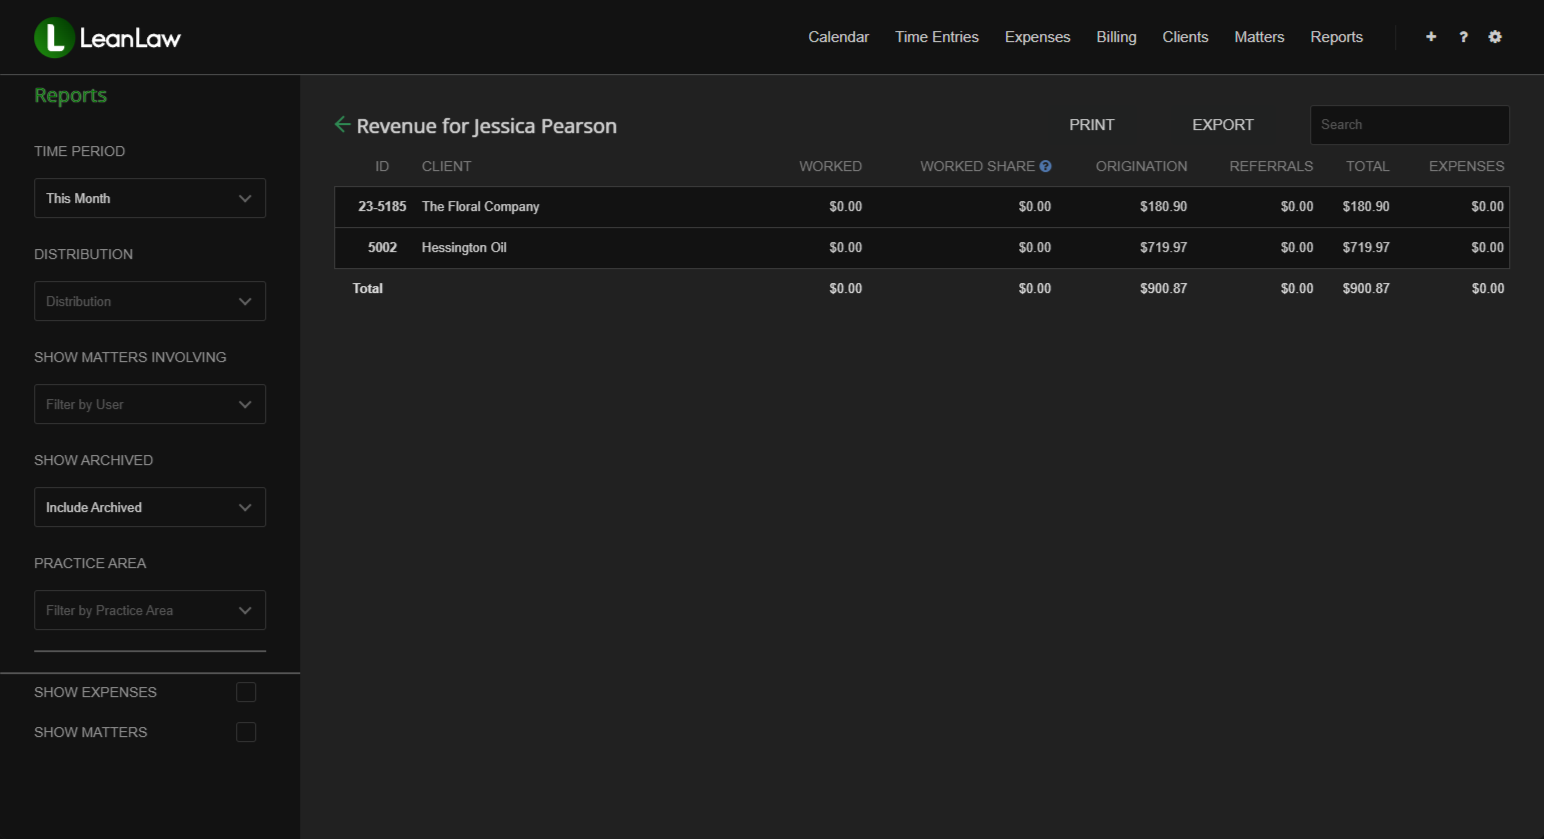Screen dimensions: 1544x839
Task: Click the EXPORT button
Action: (x=1223, y=125)
